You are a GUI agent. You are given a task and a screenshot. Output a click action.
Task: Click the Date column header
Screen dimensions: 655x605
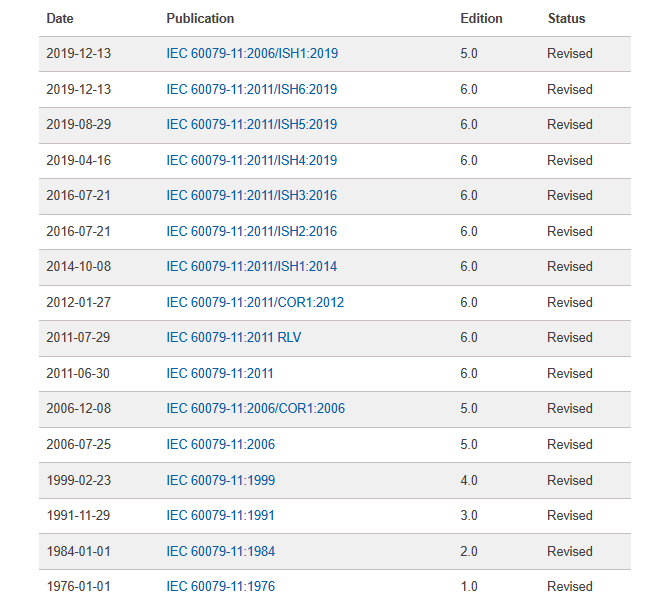(x=60, y=19)
